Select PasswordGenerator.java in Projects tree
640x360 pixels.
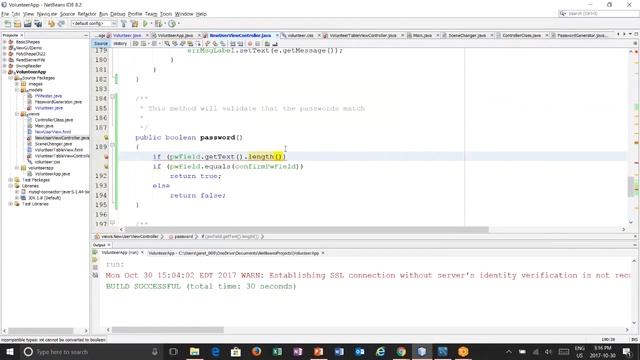(x=58, y=102)
